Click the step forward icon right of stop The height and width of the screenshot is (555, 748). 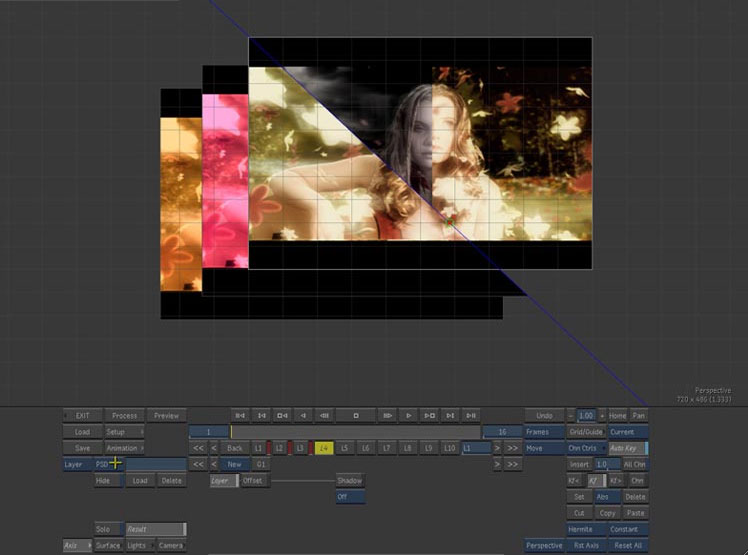(387, 416)
